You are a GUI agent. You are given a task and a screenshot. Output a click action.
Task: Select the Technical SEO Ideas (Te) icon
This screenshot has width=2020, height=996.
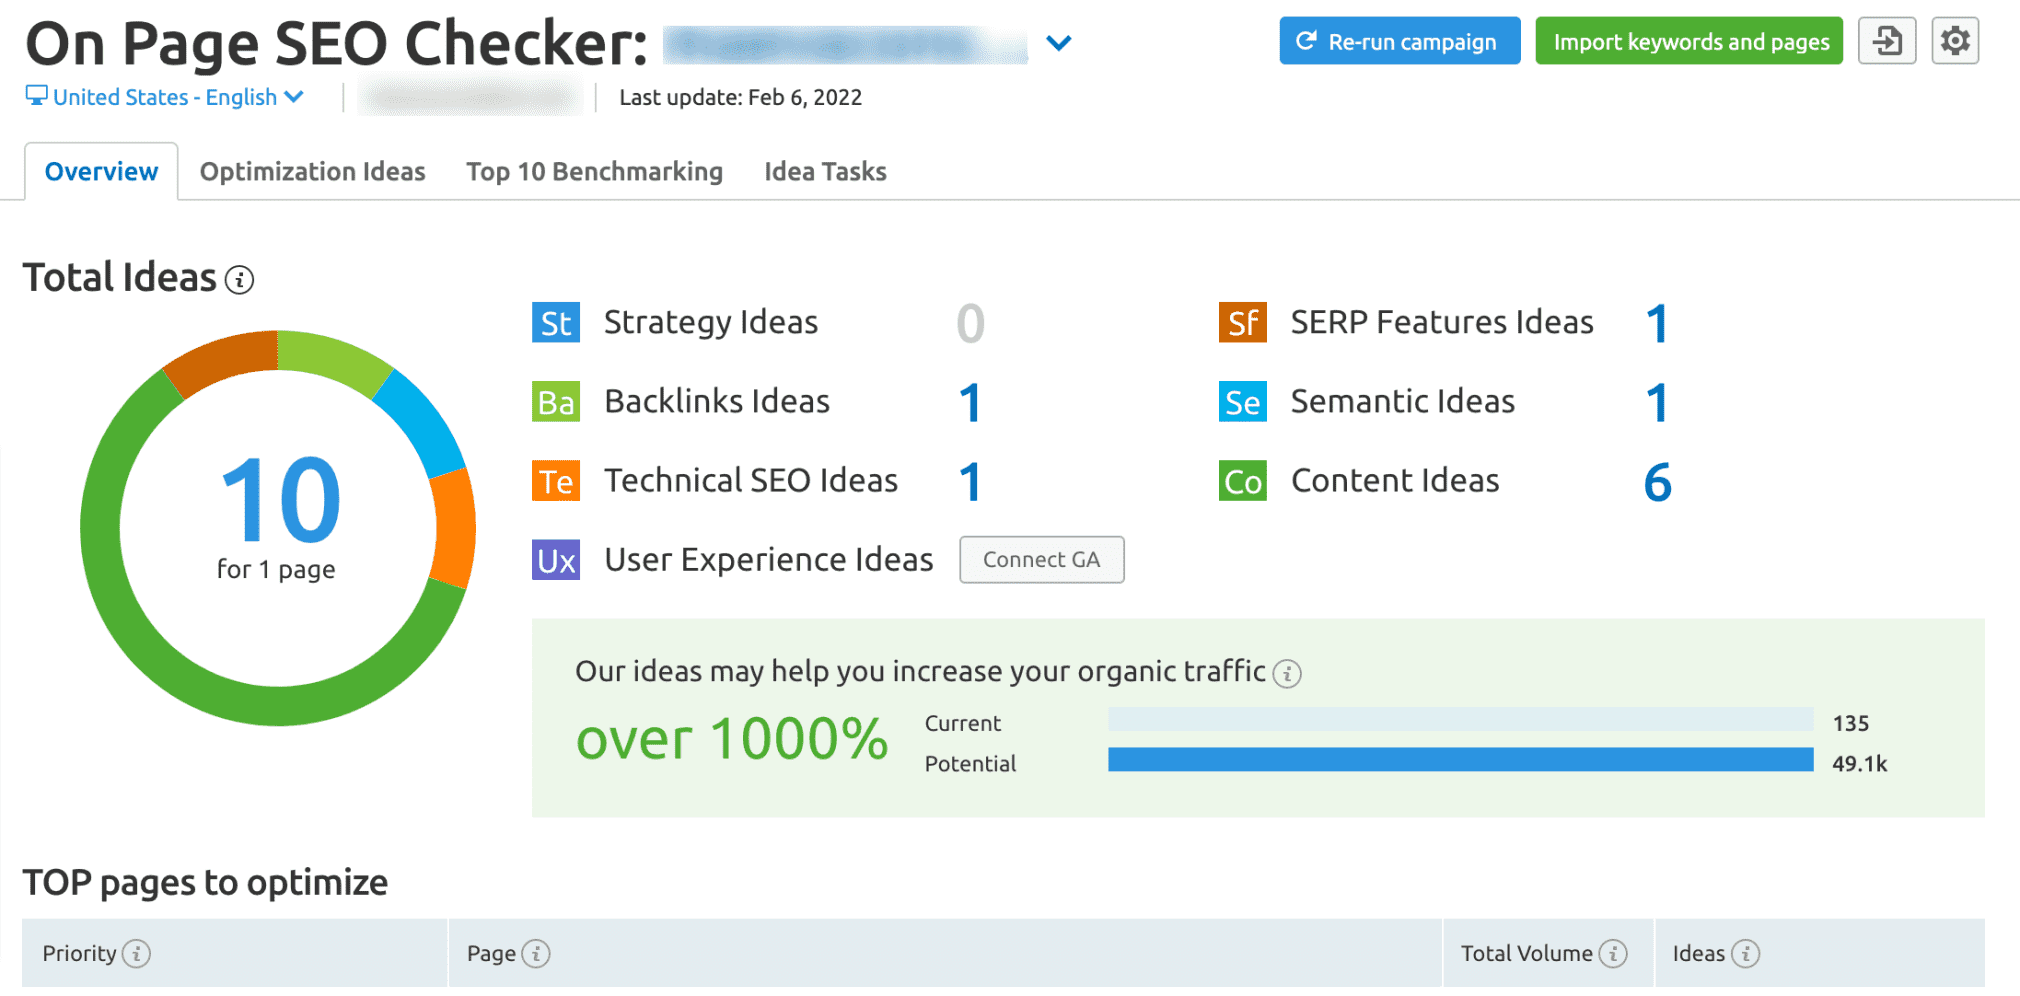[554, 480]
